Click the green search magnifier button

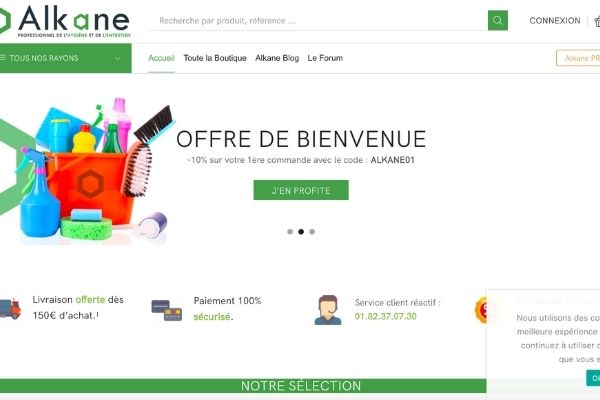coord(497,20)
